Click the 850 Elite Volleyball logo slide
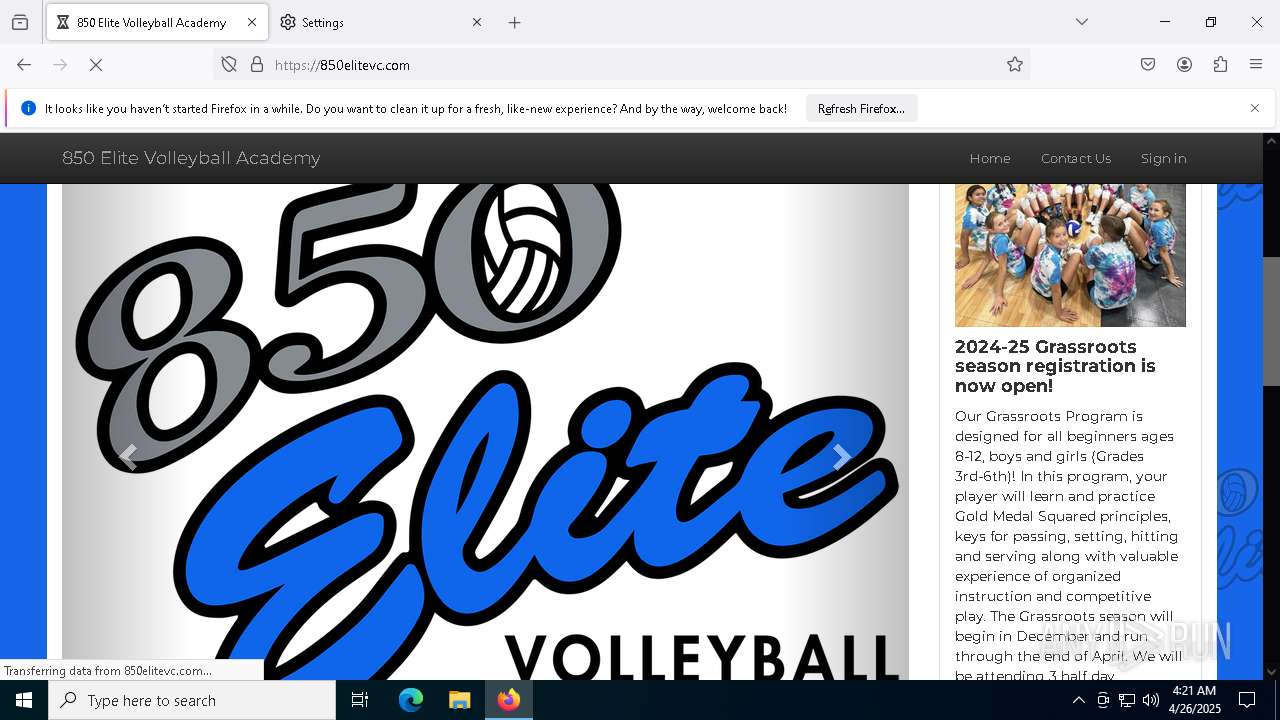The height and width of the screenshot is (720, 1280). pos(485,432)
